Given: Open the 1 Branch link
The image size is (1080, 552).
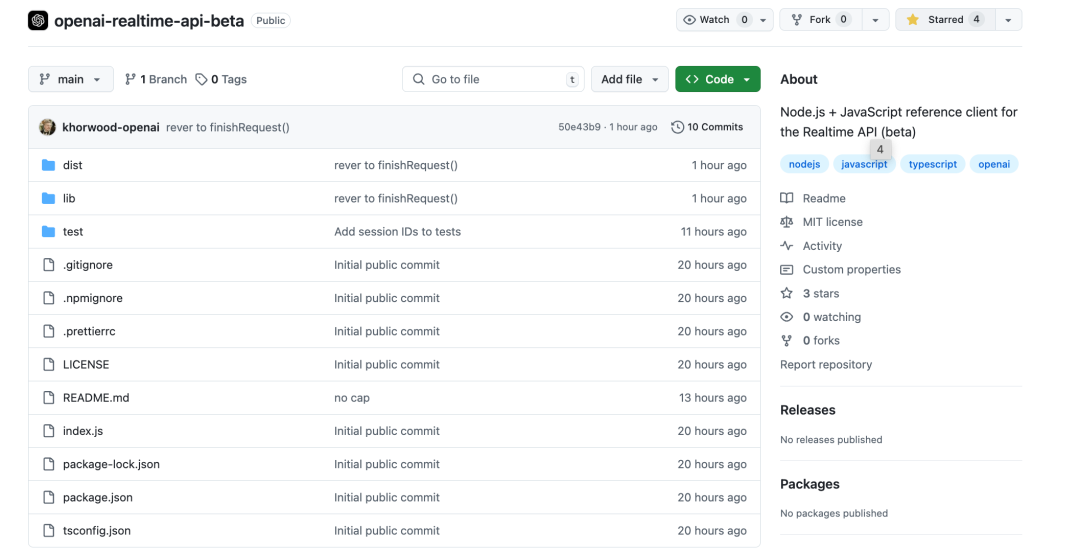Looking at the screenshot, I should (x=156, y=79).
